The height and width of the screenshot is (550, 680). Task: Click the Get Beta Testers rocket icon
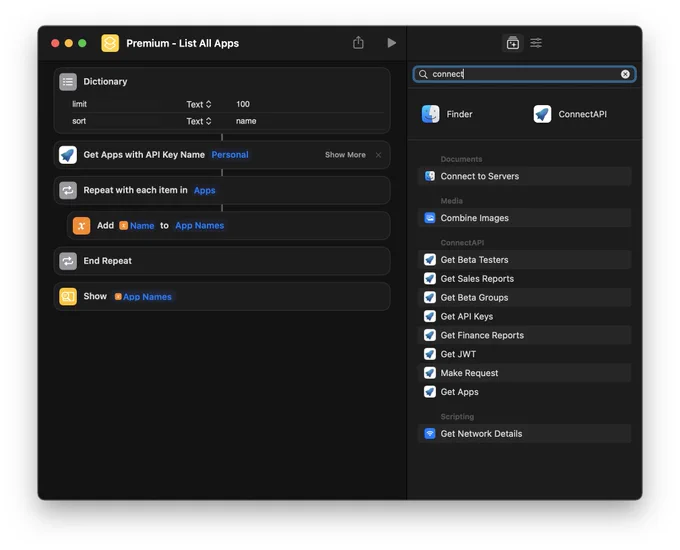pyautogui.click(x=429, y=260)
